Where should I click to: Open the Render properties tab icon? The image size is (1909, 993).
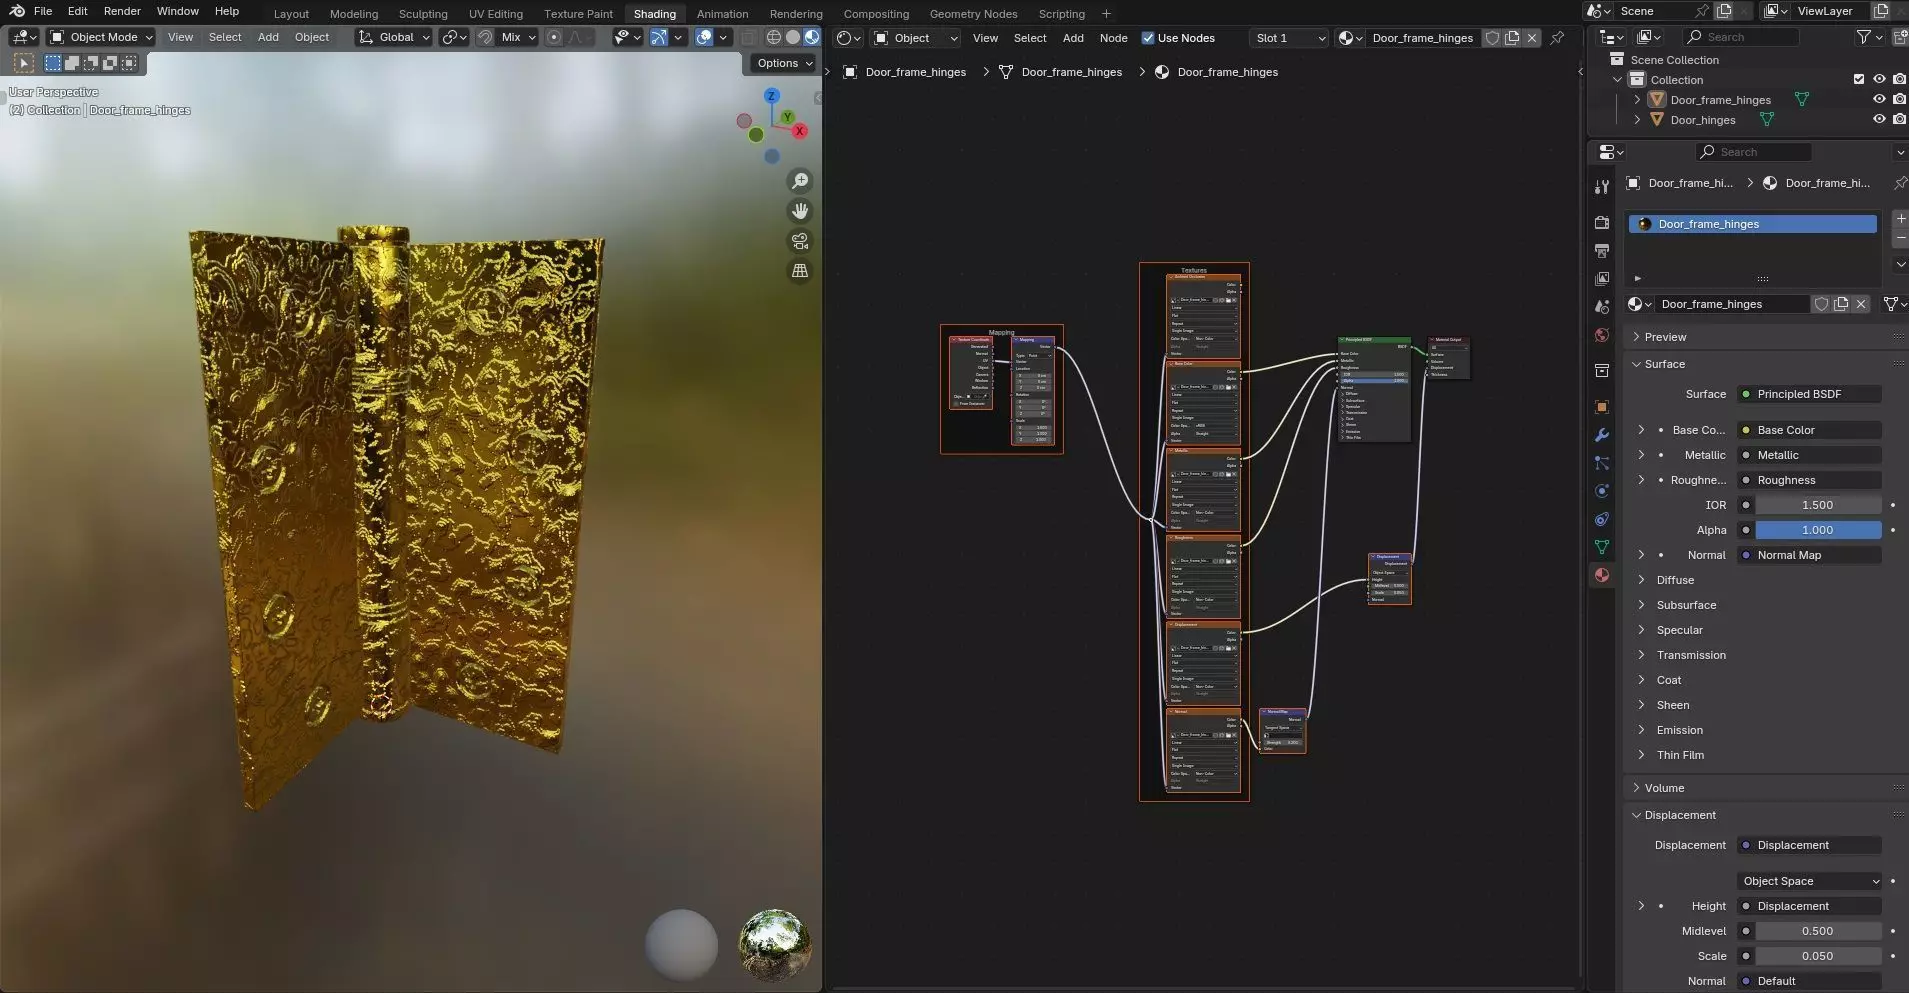pyautogui.click(x=1602, y=222)
